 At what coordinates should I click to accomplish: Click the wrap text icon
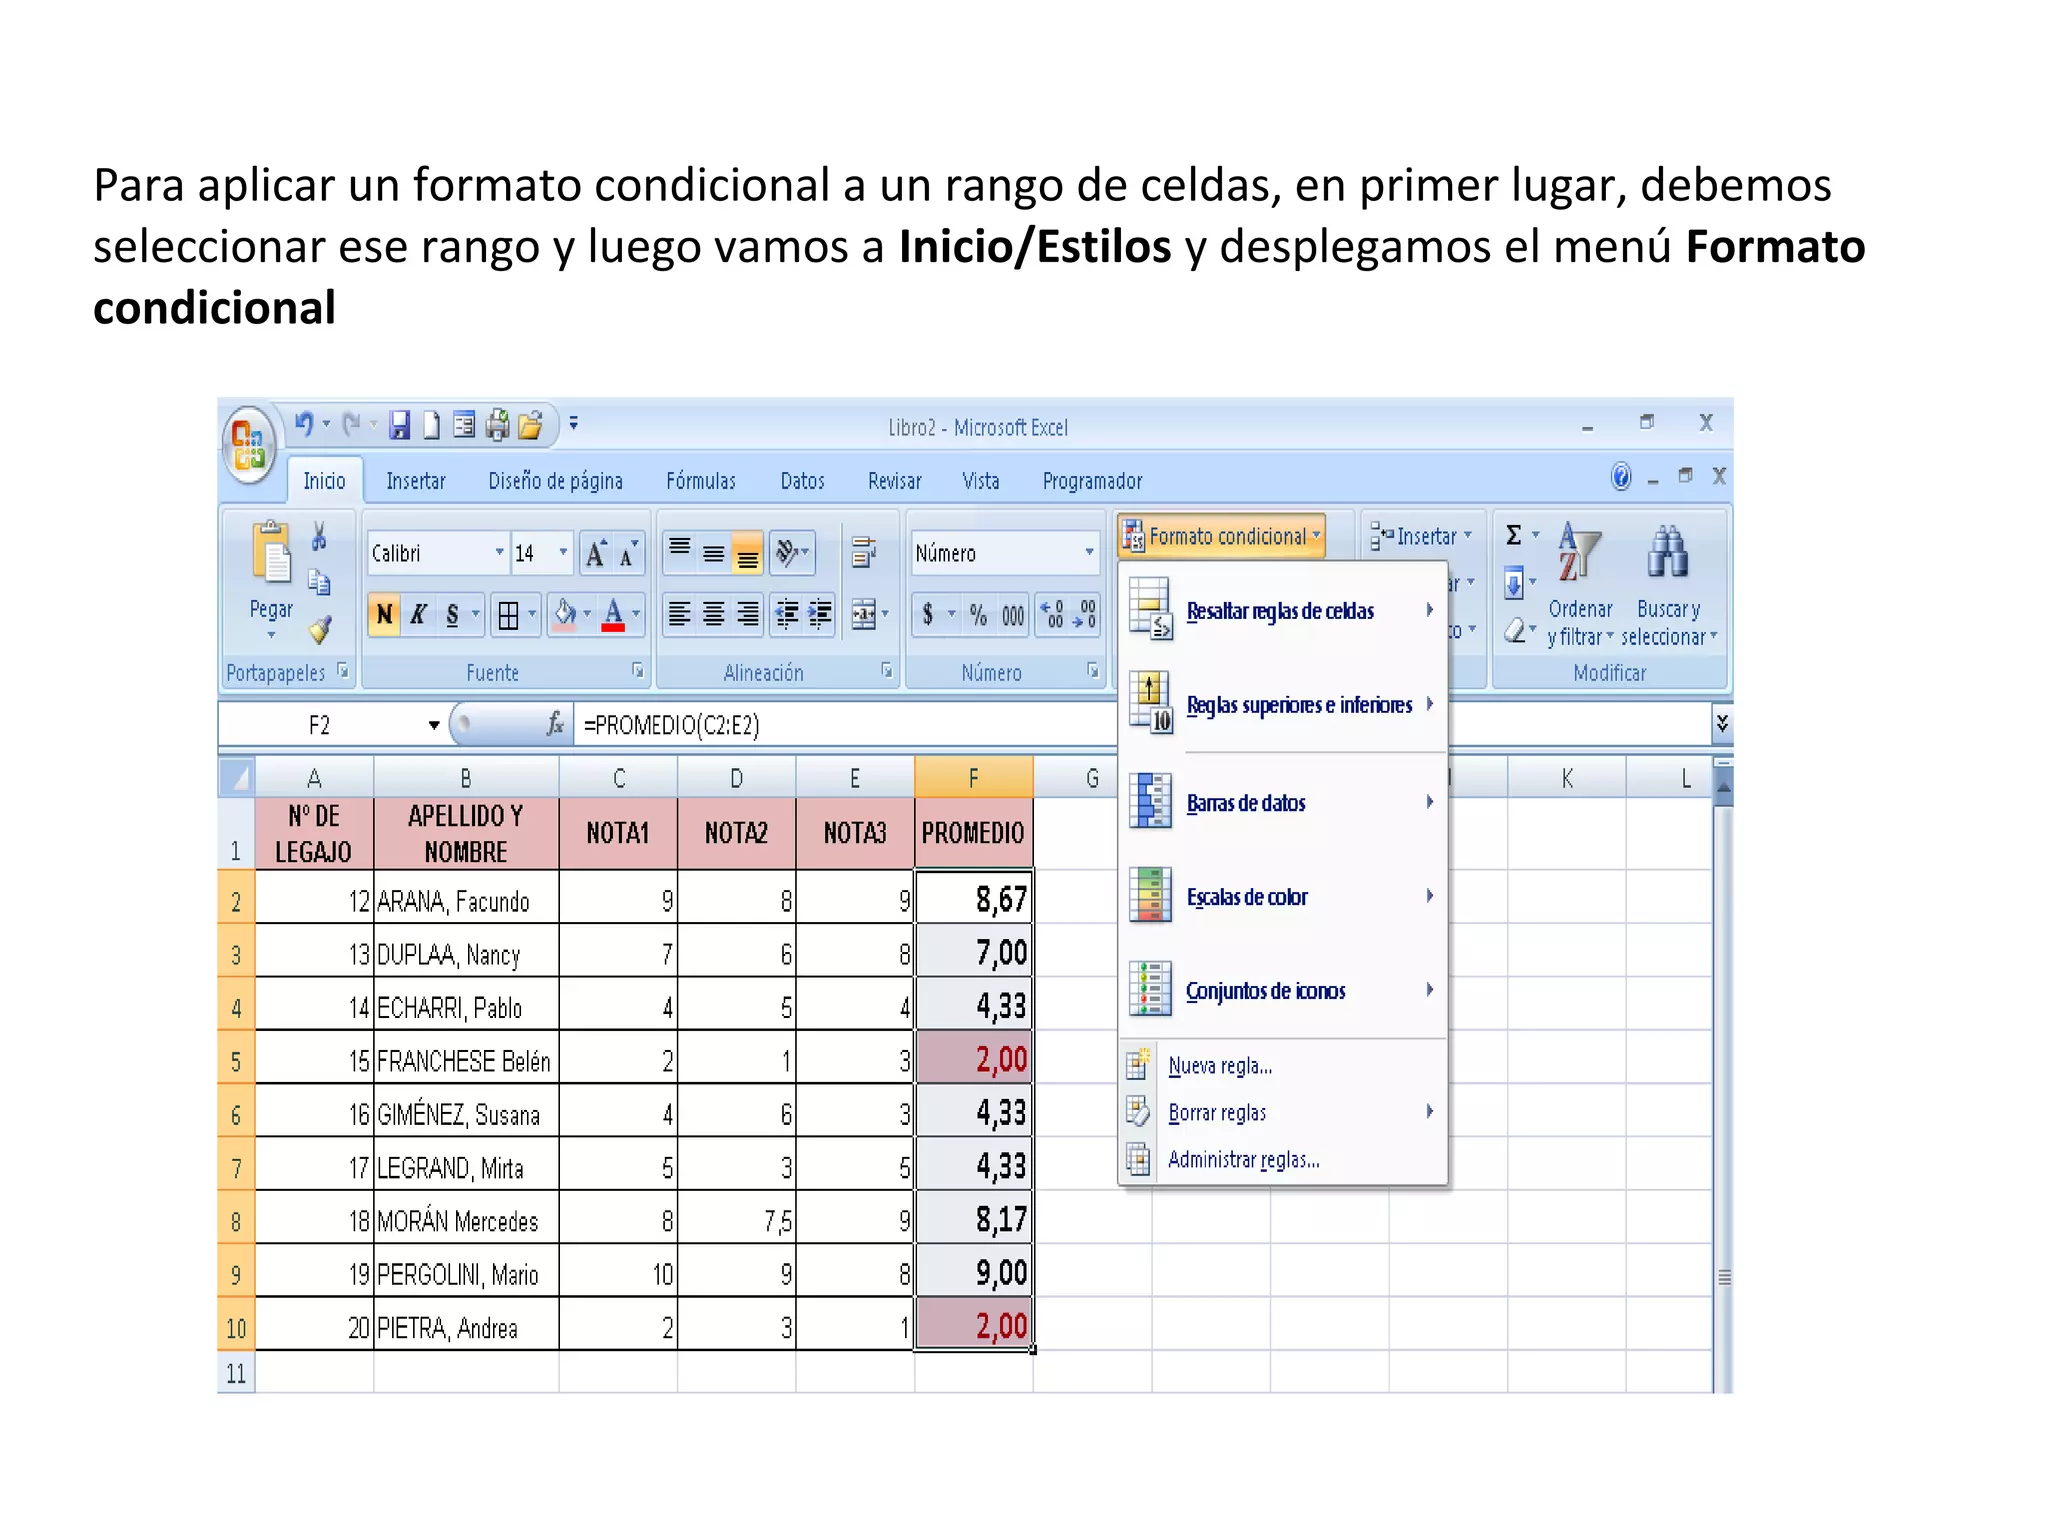(x=863, y=553)
